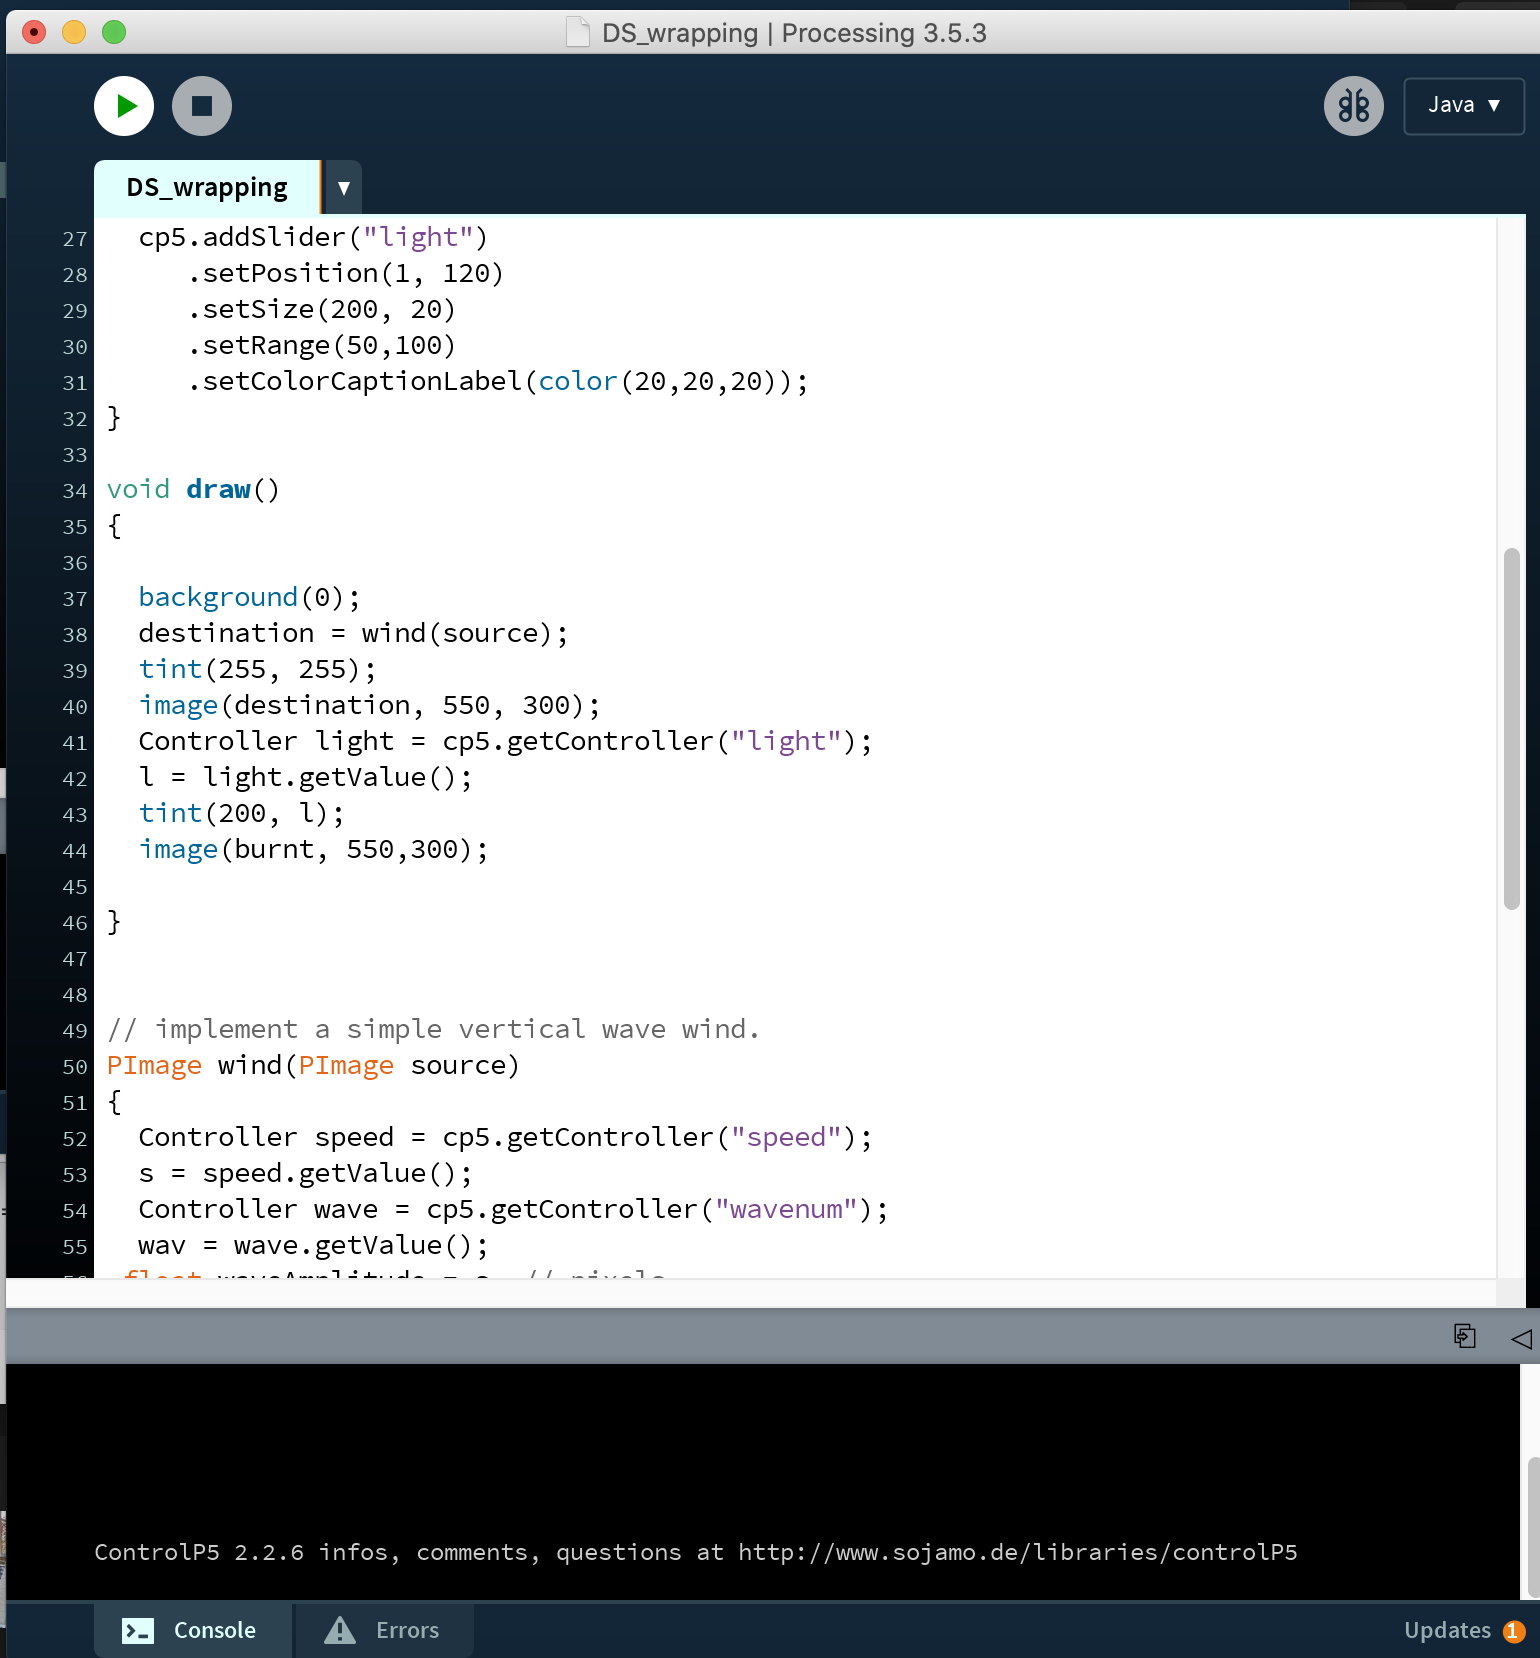This screenshot has height=1658, width=1540.
Task: Click on 'void draw()' declaration line
Action: (x=193, y=490)
